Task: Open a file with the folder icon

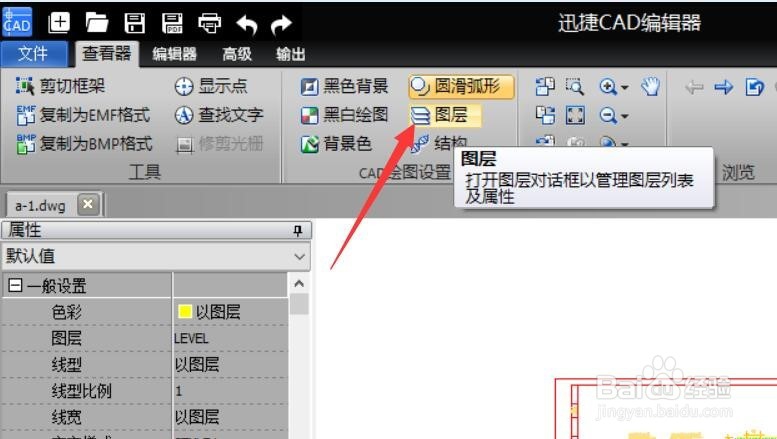Action: [97, 23]
